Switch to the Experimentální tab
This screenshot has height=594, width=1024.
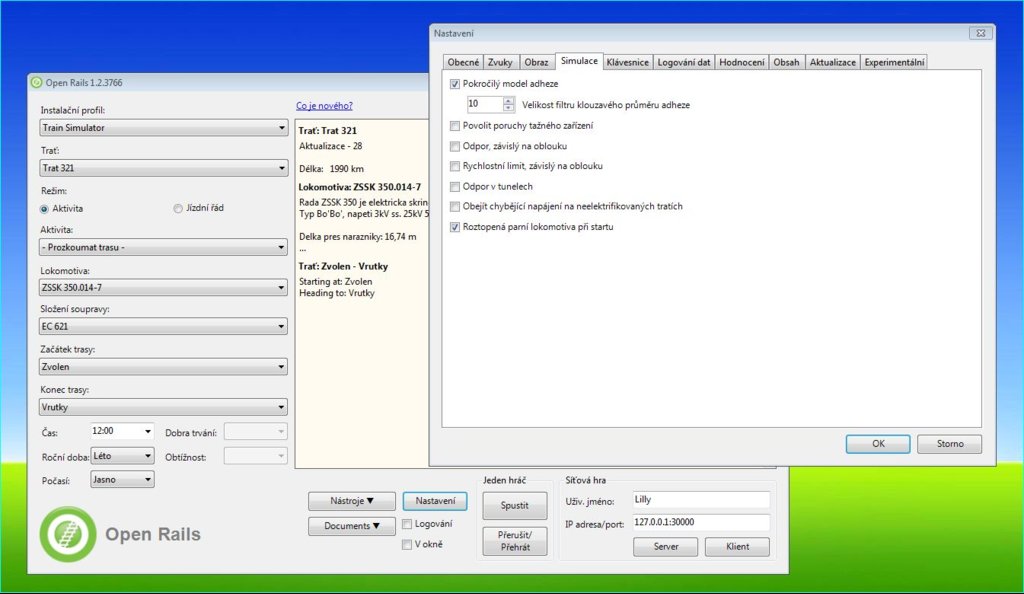click(x=894, y=62)
